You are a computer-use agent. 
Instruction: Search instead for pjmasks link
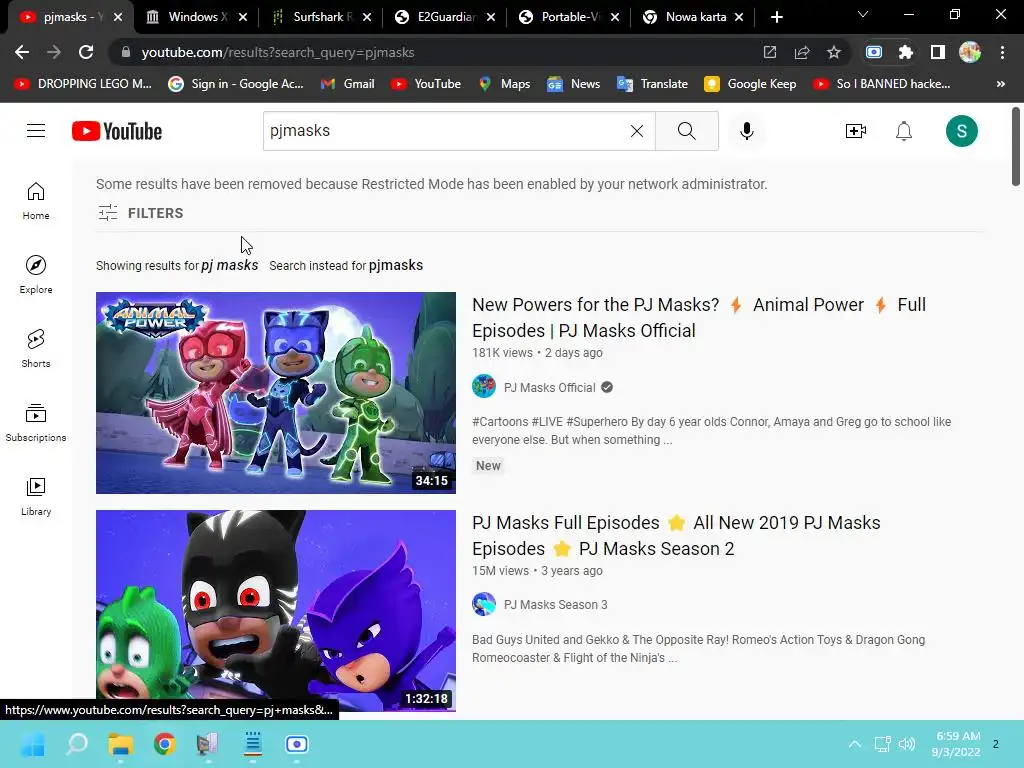pyautogui.click(x=396, y=265)
